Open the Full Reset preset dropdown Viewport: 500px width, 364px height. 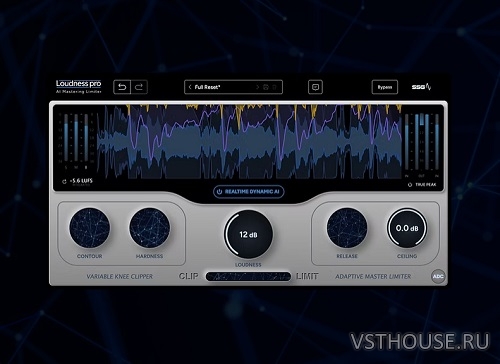pos(233,87)
